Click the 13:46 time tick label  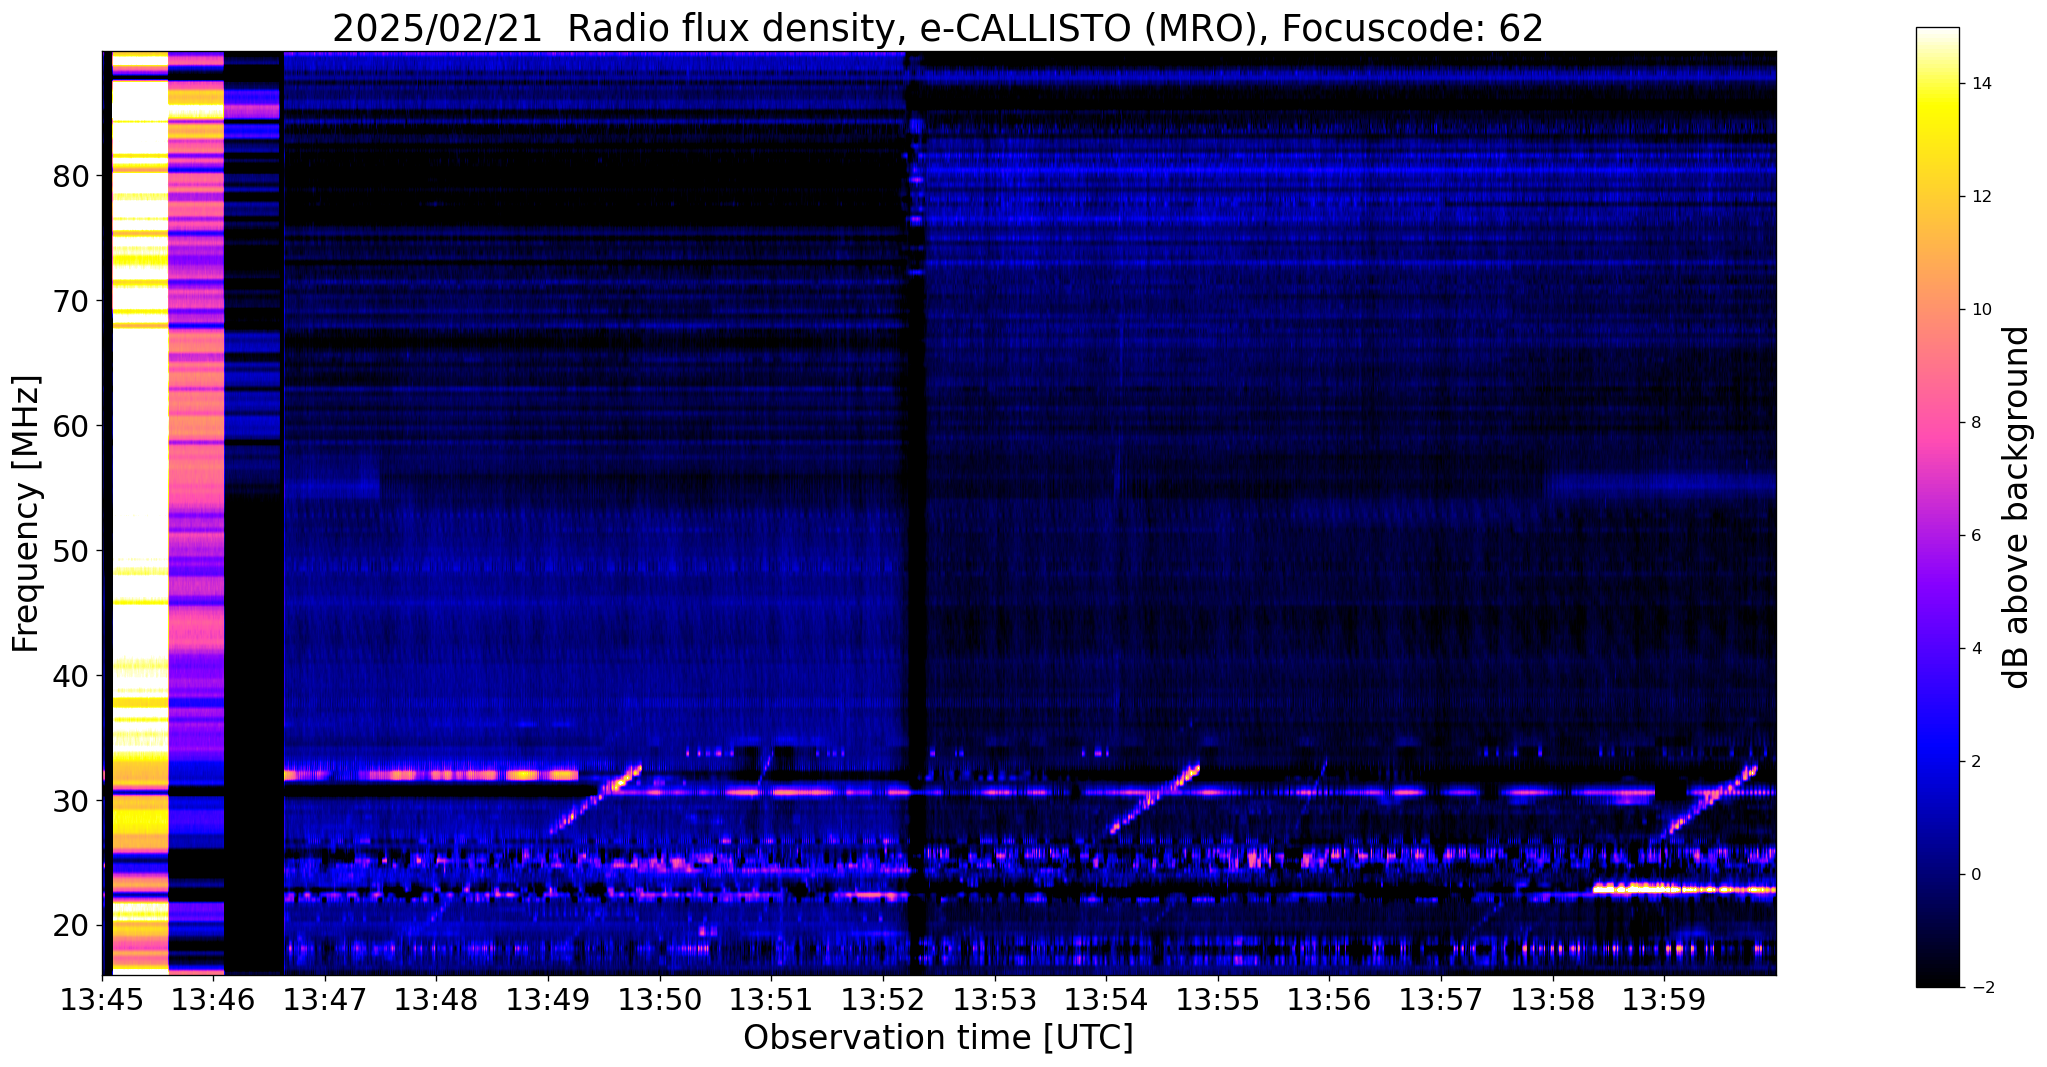(x=213, y=999)
